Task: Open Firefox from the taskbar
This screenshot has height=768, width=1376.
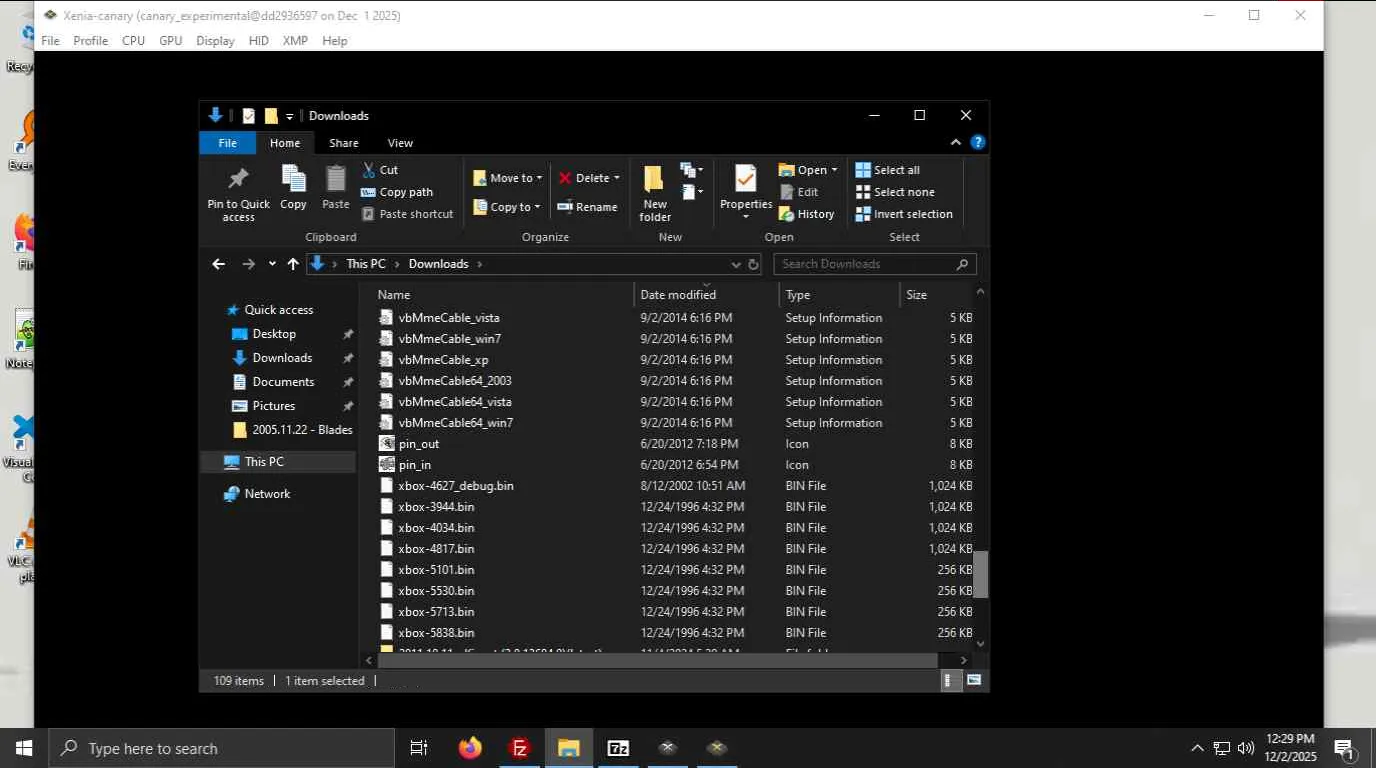Action: (470, 748)
